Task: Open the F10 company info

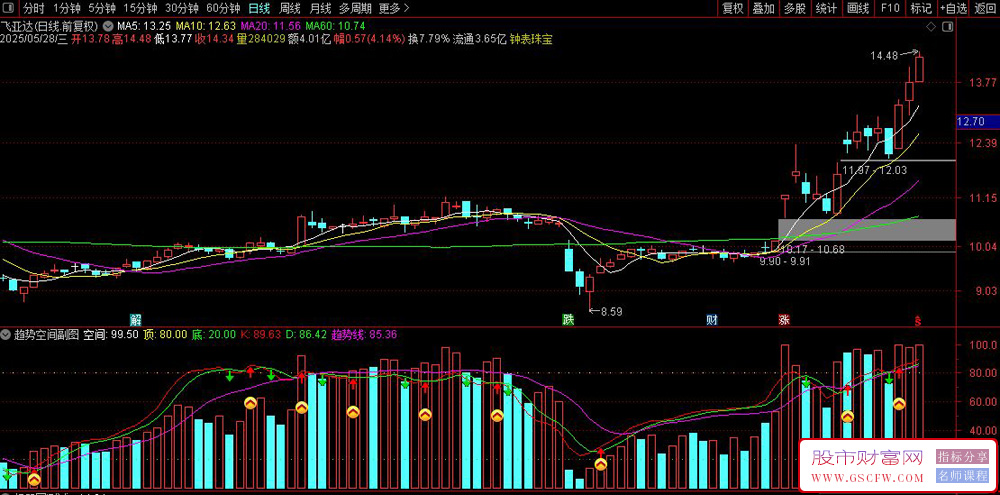Action: [890, 8]
